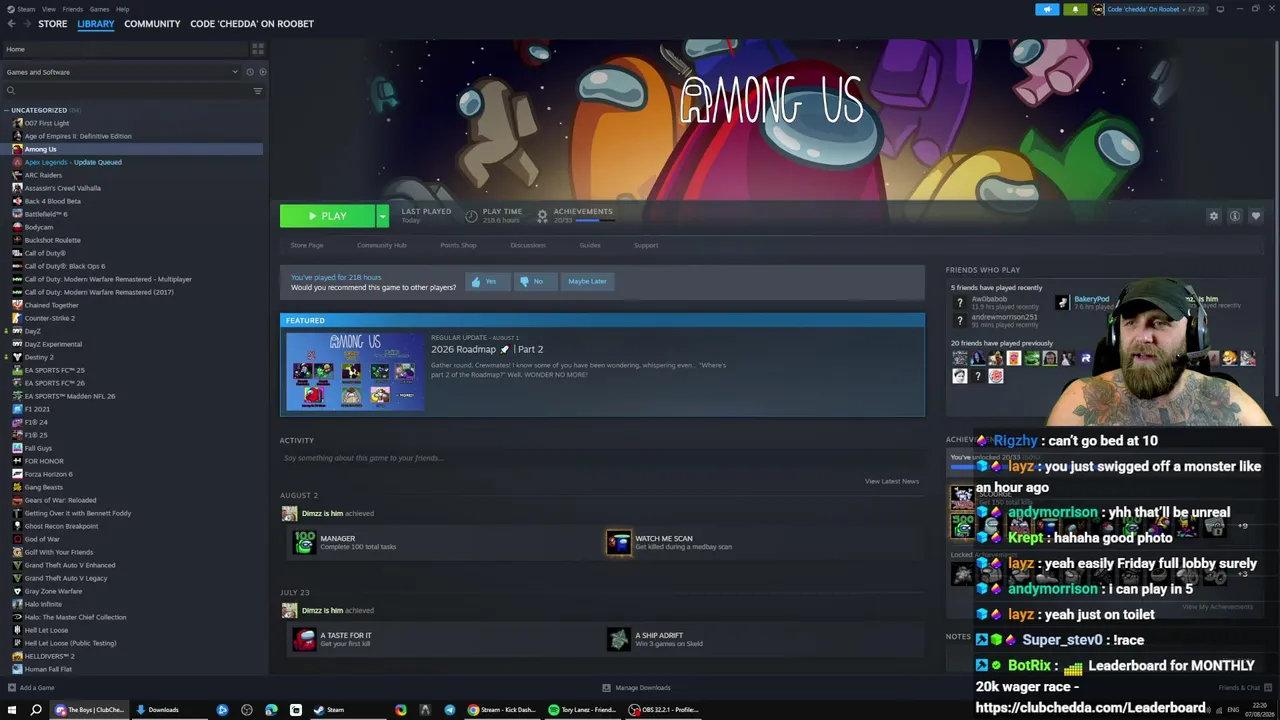Viewport: 1280px width, 720px height.
Task: Enter Big Picture mode icon
Action: [x=1220, y=9]
